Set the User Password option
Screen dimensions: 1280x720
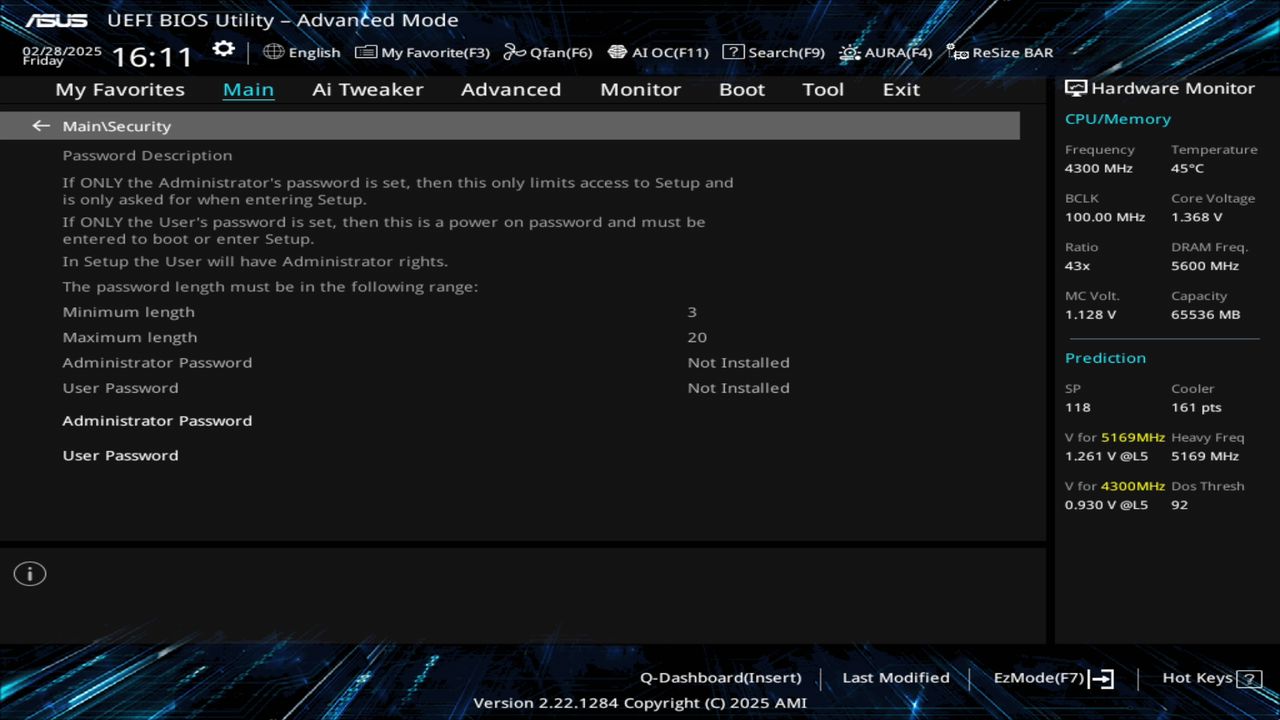(120, 455)
